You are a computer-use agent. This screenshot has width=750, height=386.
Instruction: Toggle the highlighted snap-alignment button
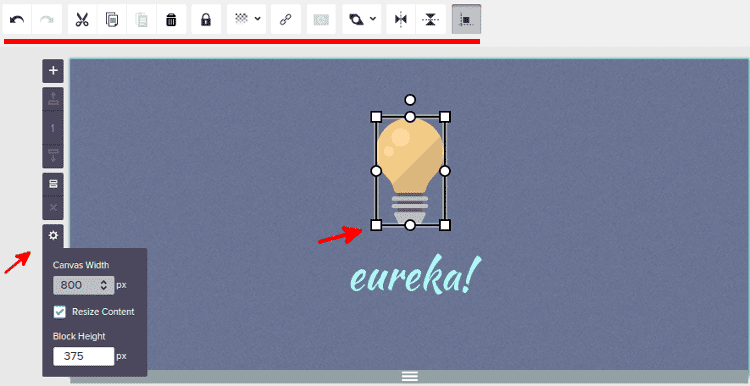(466, 20)
